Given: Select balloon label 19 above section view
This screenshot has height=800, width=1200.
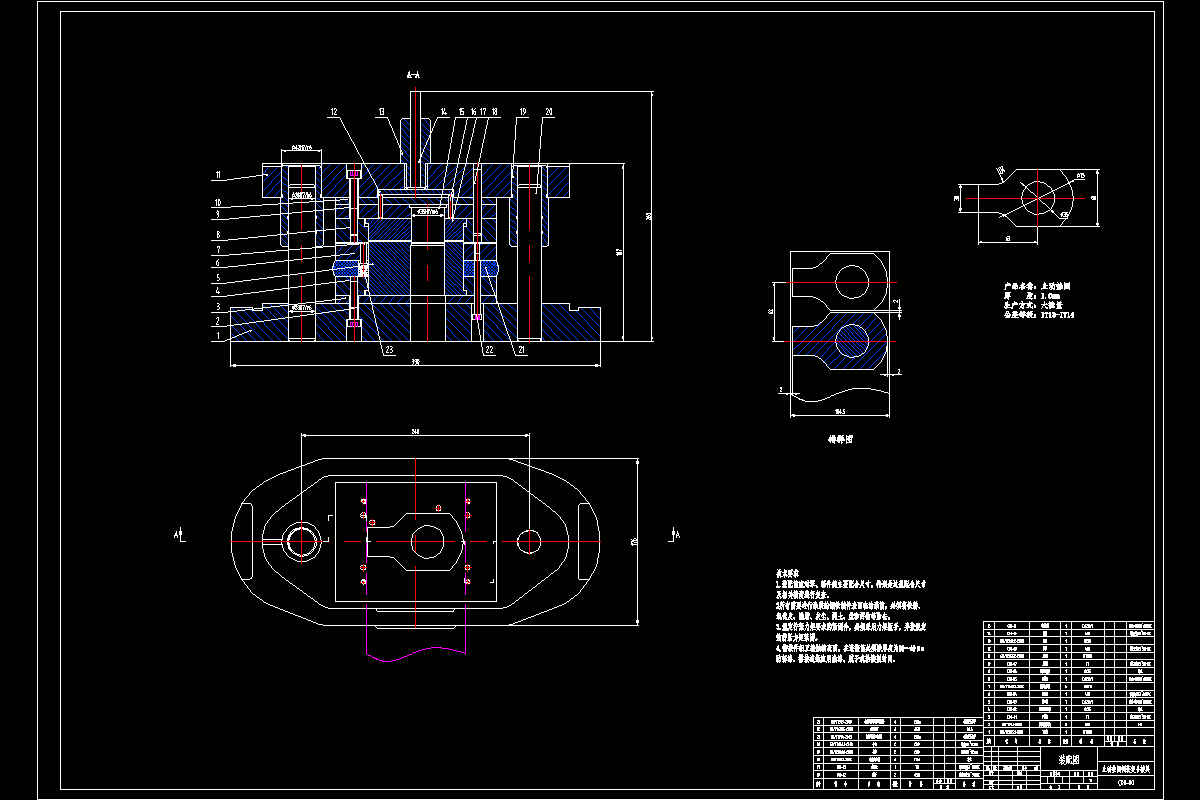Looking at the screenshot, I should 523,112.
